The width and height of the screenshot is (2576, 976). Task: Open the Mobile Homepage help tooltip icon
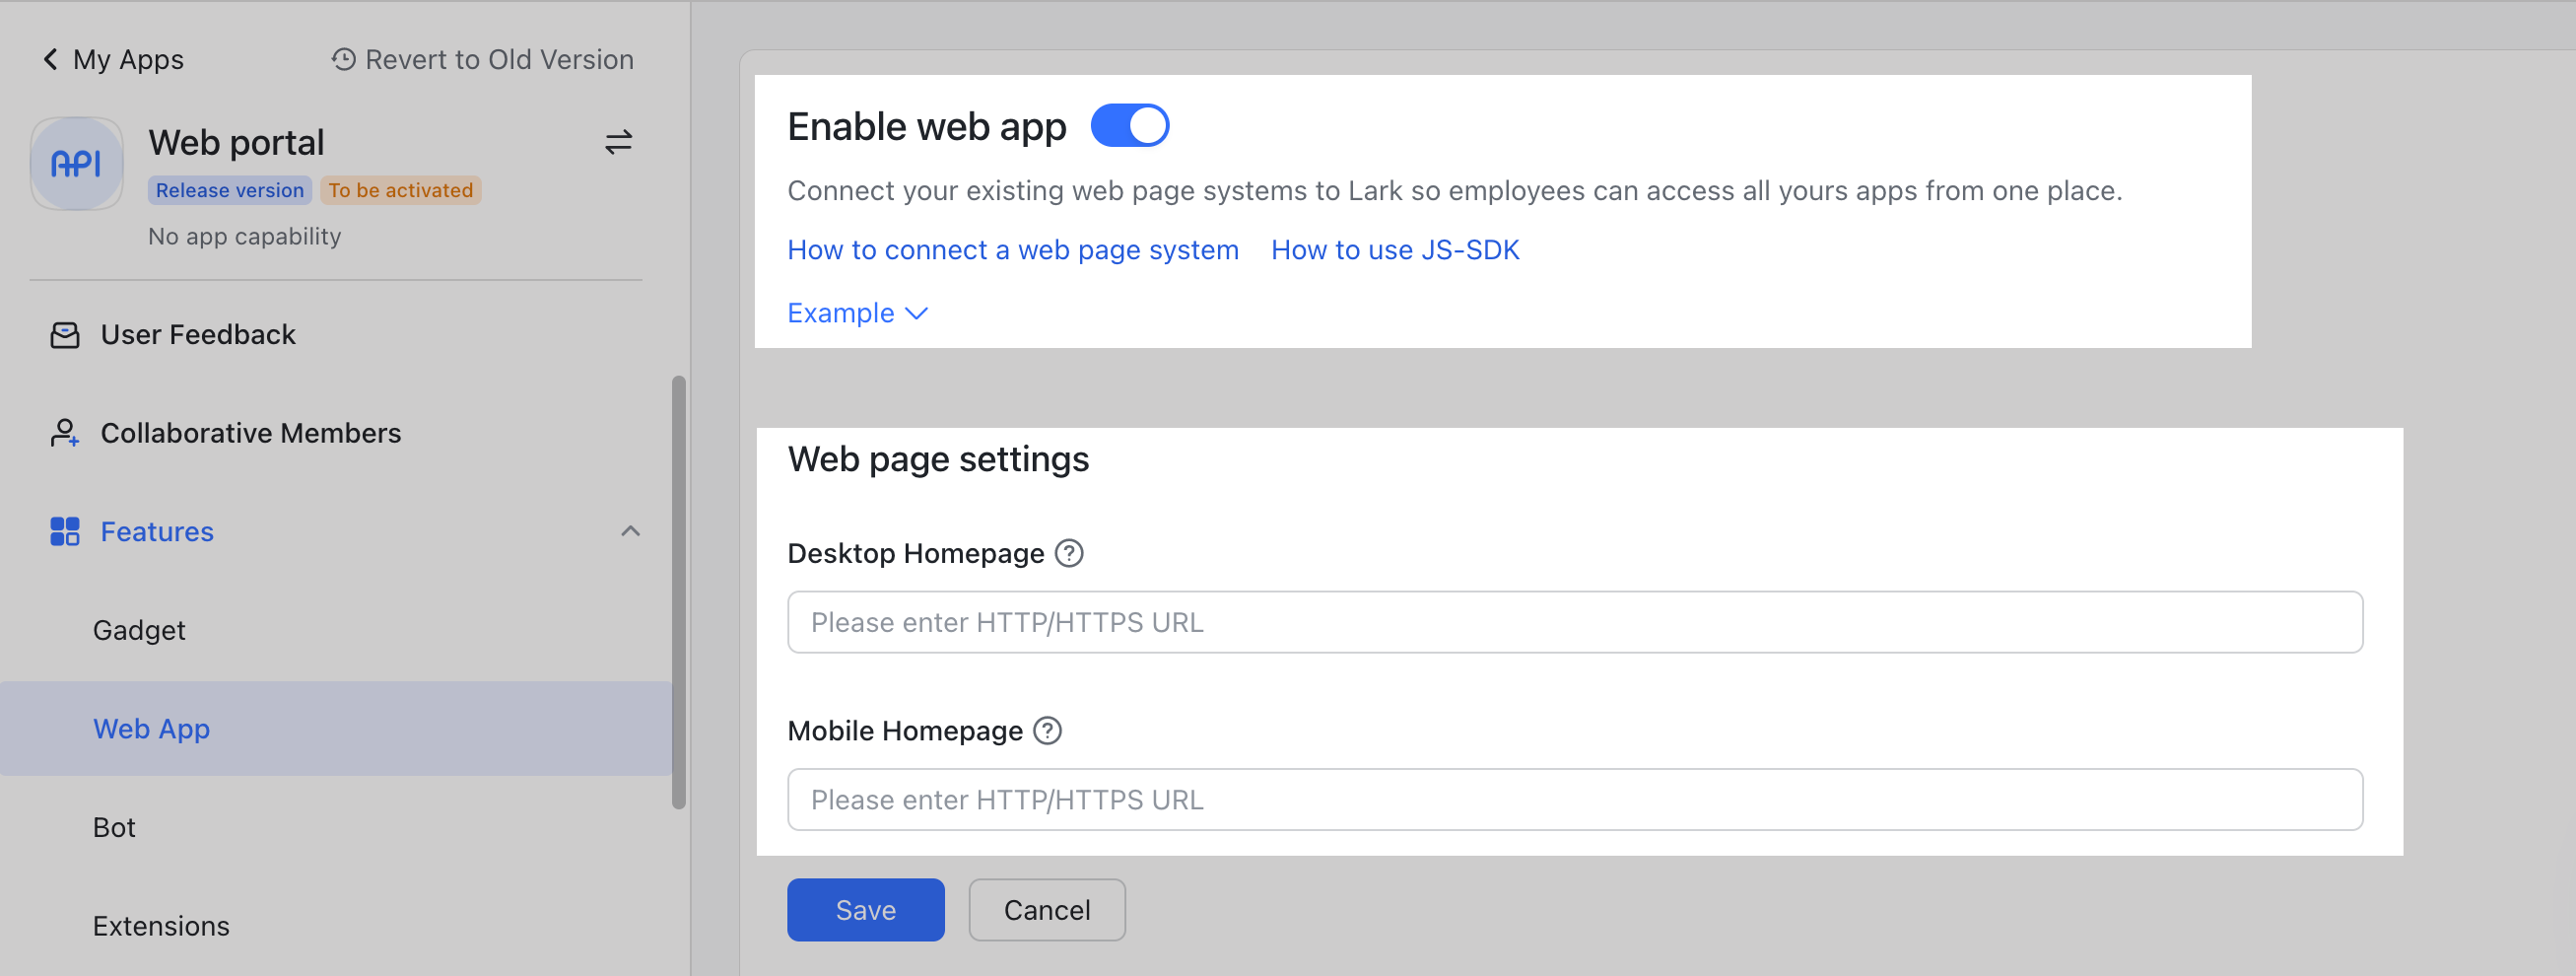(1047, 730)
